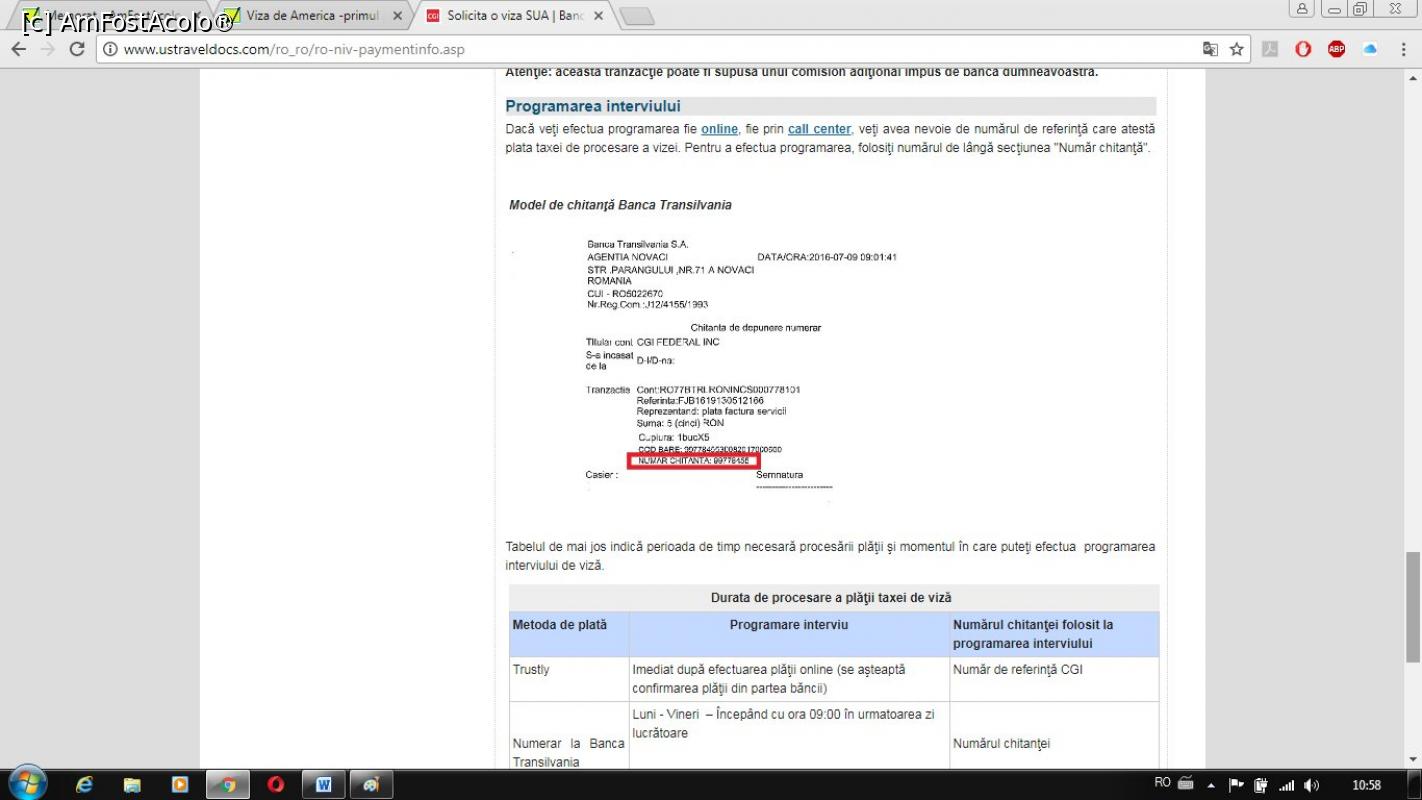The image size is (1422, 800).
Task: Click 'Durata de procesare a plății taxei de viză' title
Action: pos(831,598)
